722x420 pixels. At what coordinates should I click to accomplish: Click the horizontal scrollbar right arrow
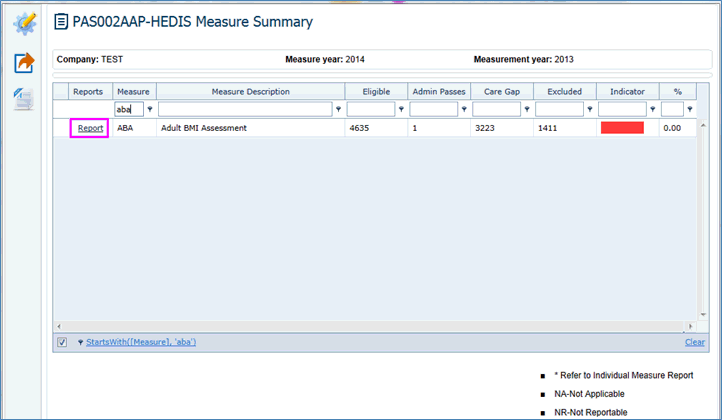(x=688, y=326)
